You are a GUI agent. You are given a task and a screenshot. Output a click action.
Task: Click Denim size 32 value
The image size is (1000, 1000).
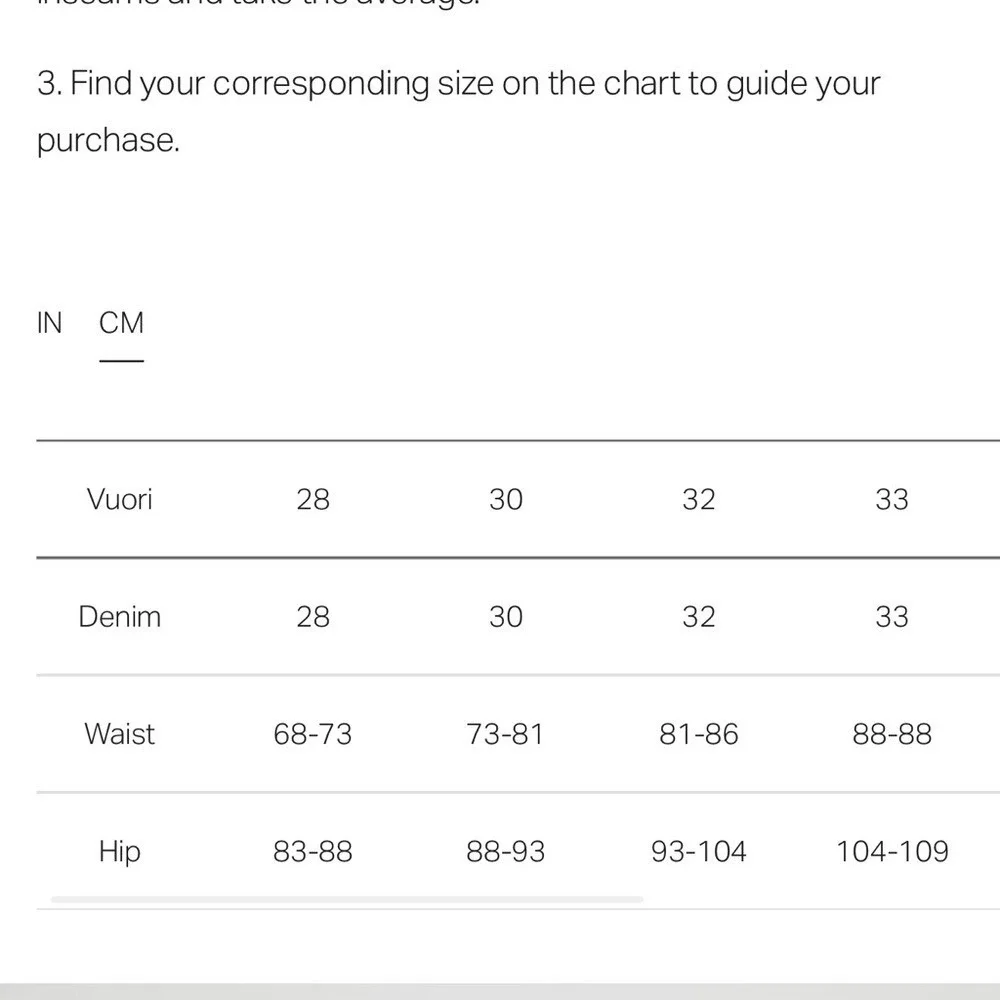tap(699, 617)
